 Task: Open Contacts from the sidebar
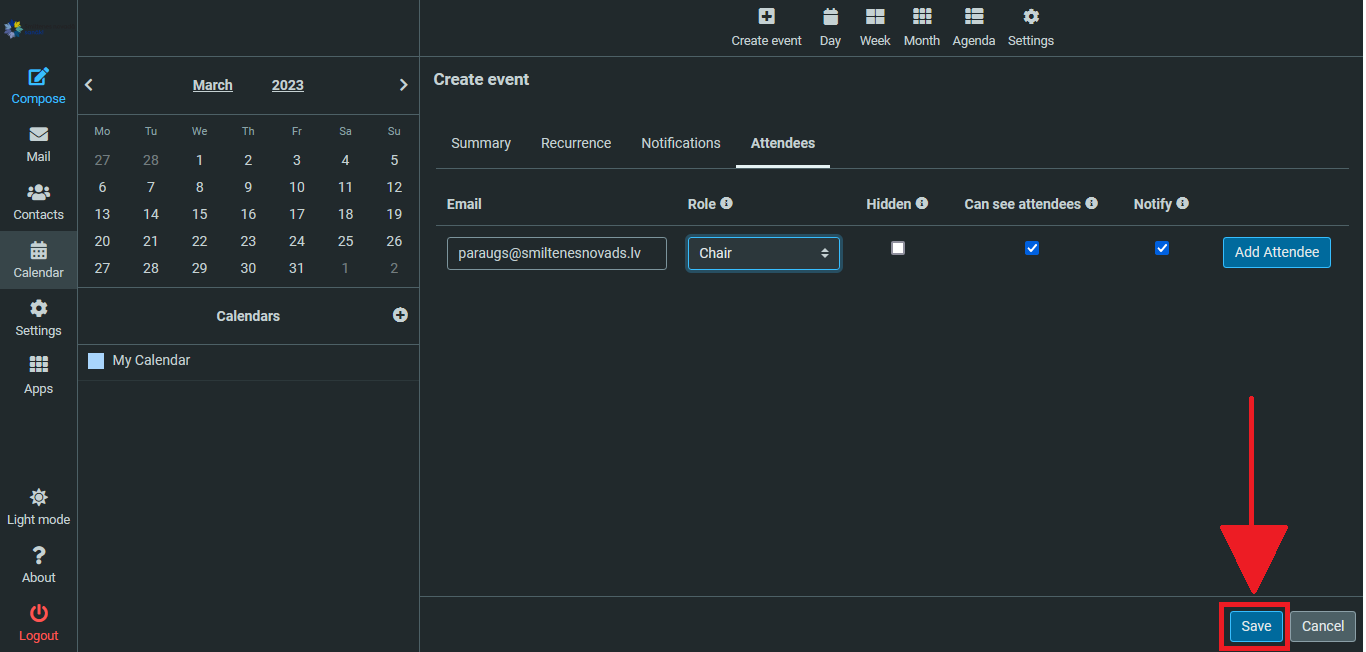pyautogui.click(x=38, y=202)
